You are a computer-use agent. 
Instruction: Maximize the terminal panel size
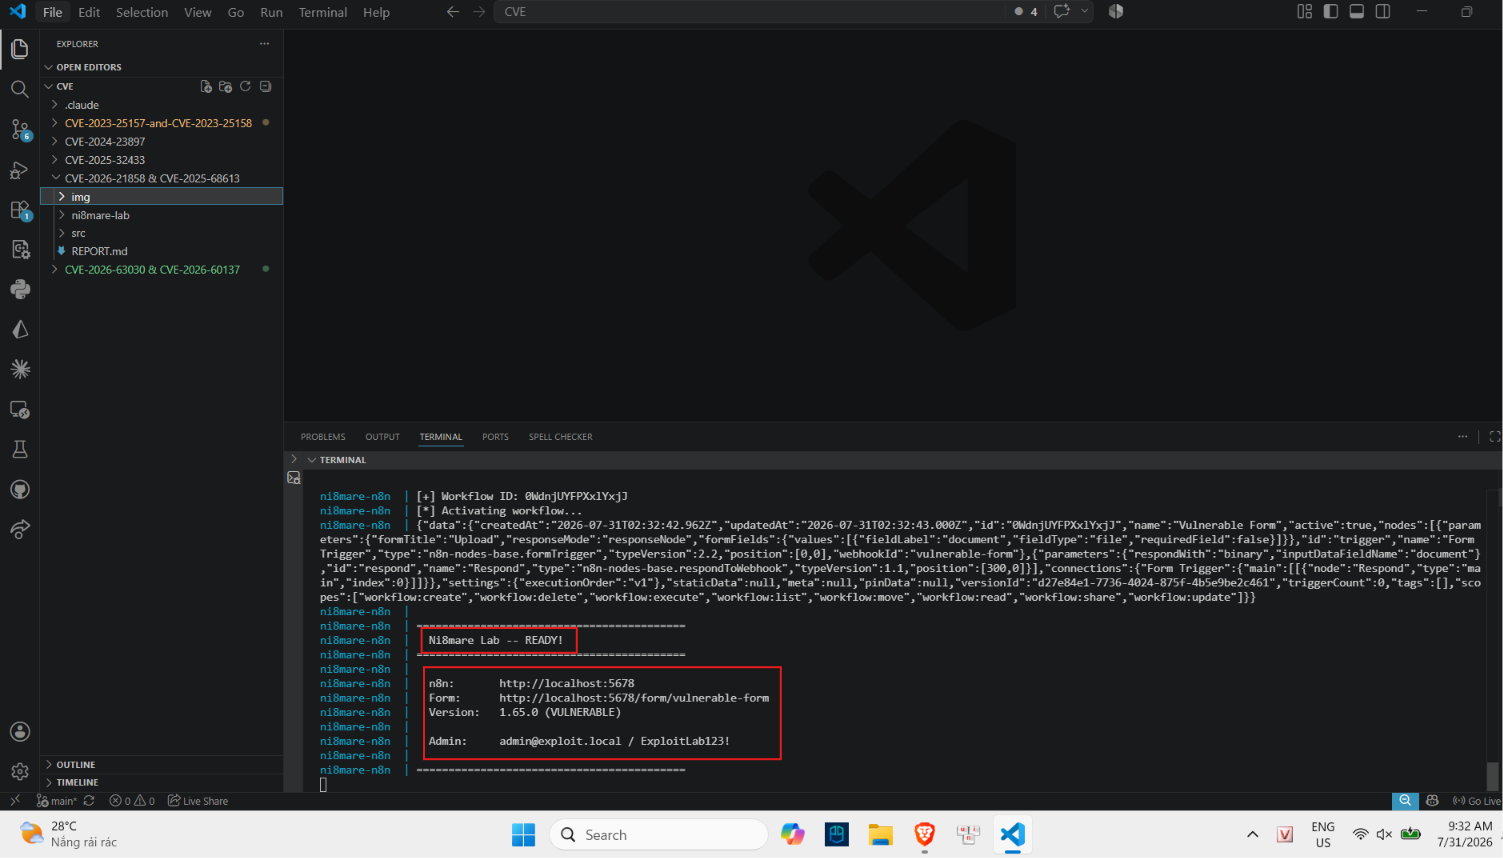[1494, 437]
